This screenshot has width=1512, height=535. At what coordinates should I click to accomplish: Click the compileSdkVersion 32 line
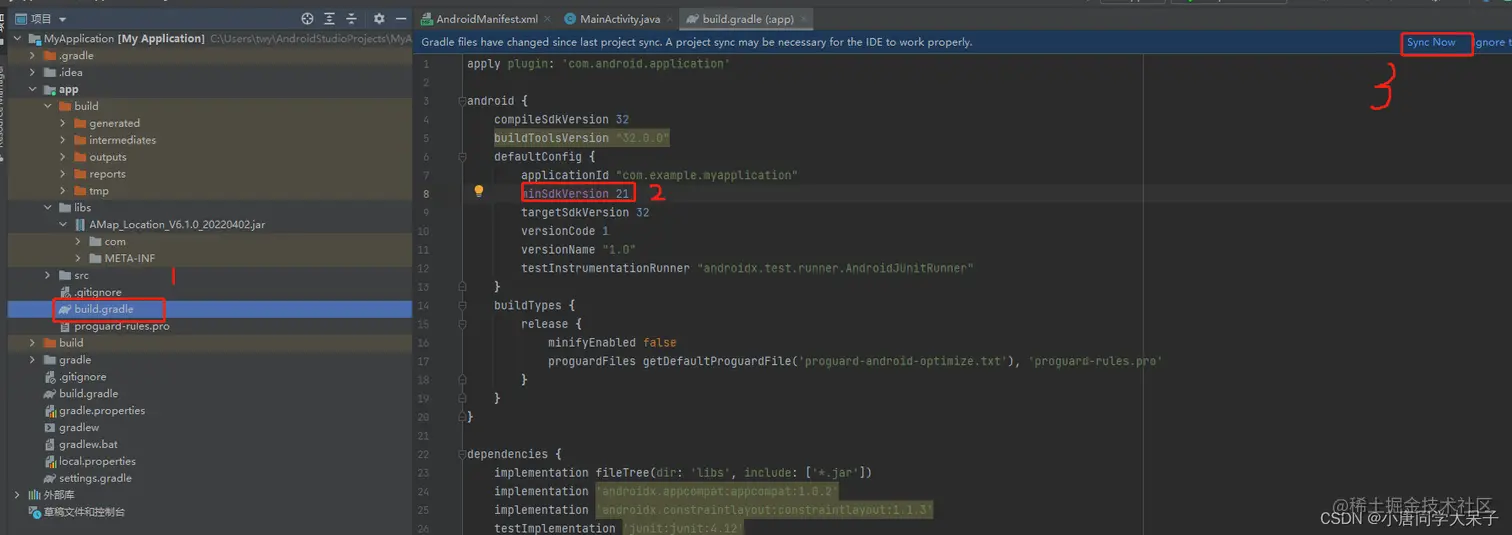click(562, 119)
